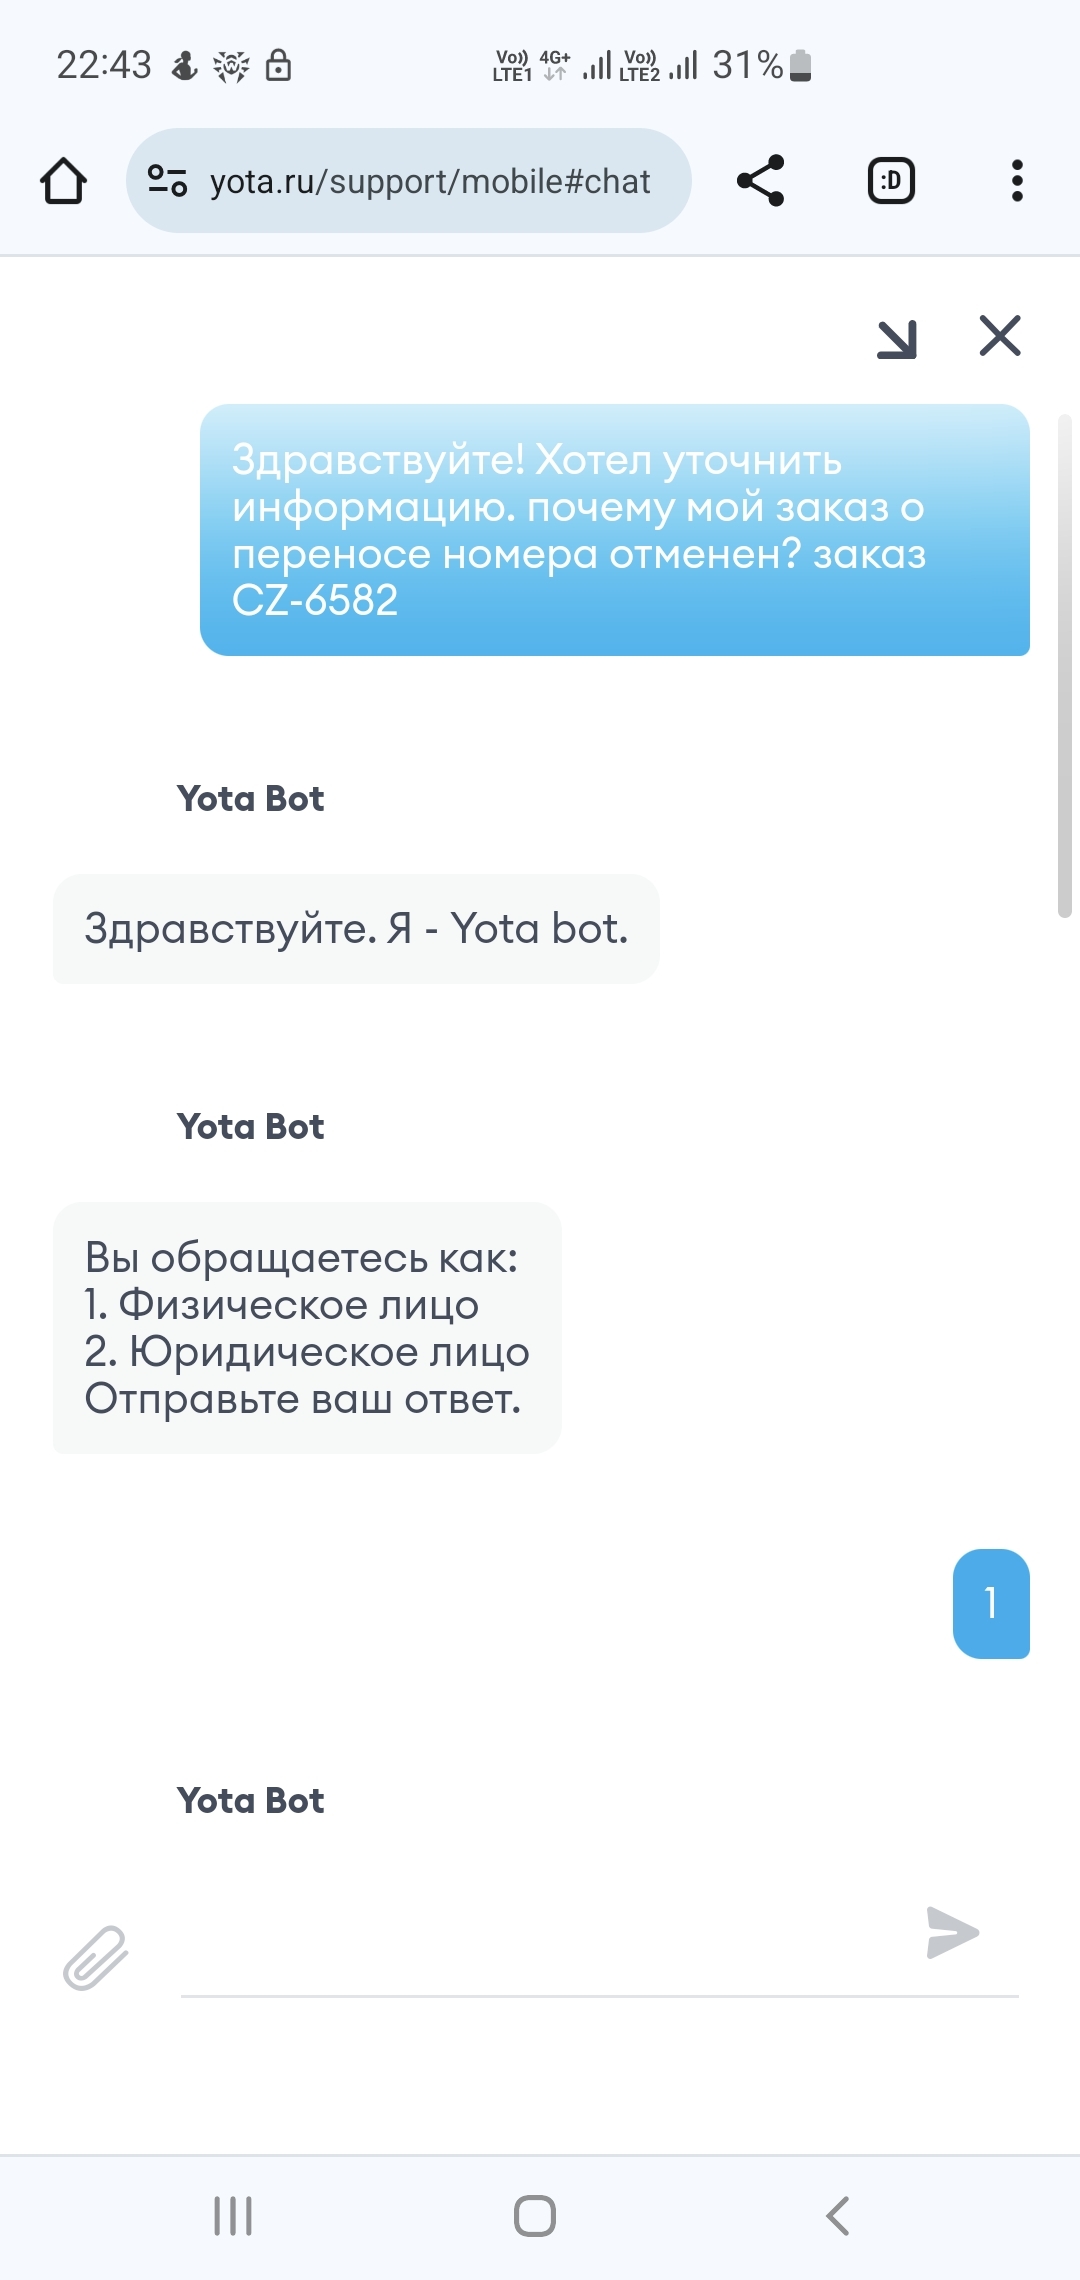This screenshot has width=1080, height=2280.
Task: Tap the battery status indicator
Action: pos(800,66)
